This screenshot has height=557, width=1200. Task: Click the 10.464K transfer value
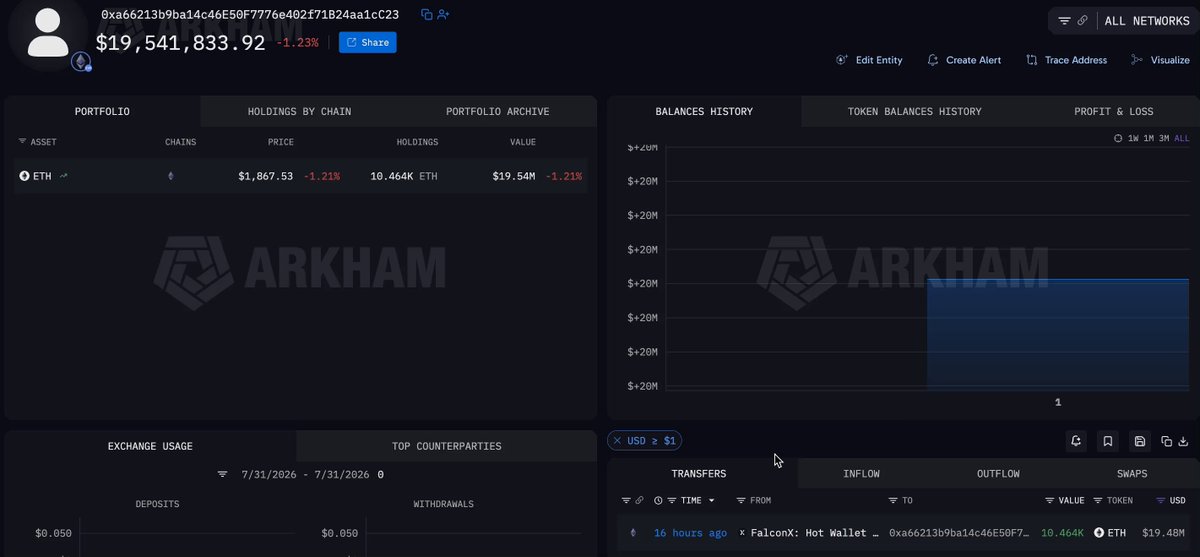(x=1061, y=533)
